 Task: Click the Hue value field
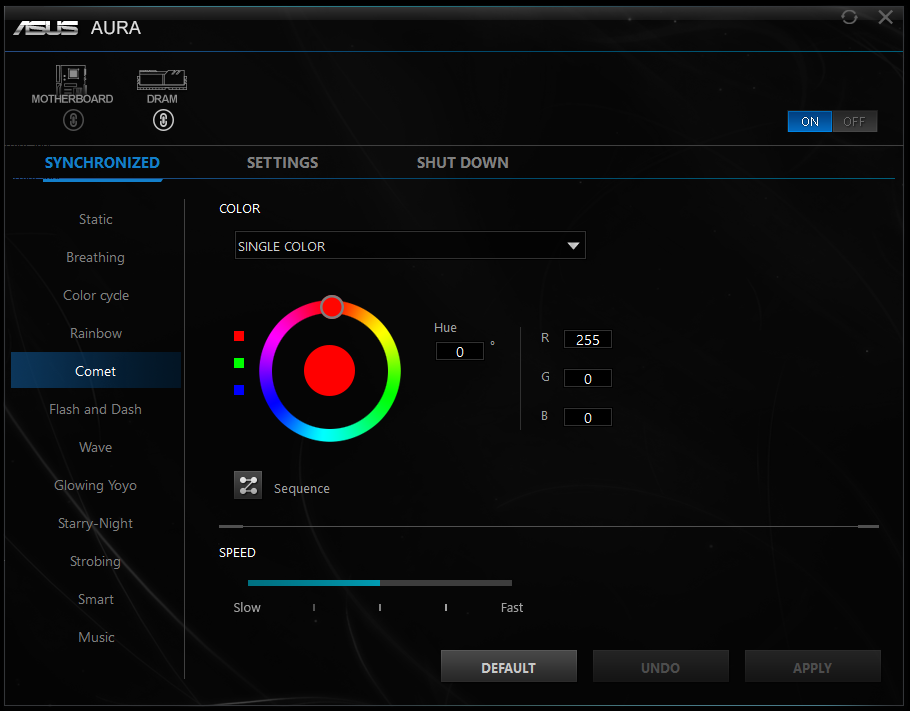point(460,352)
